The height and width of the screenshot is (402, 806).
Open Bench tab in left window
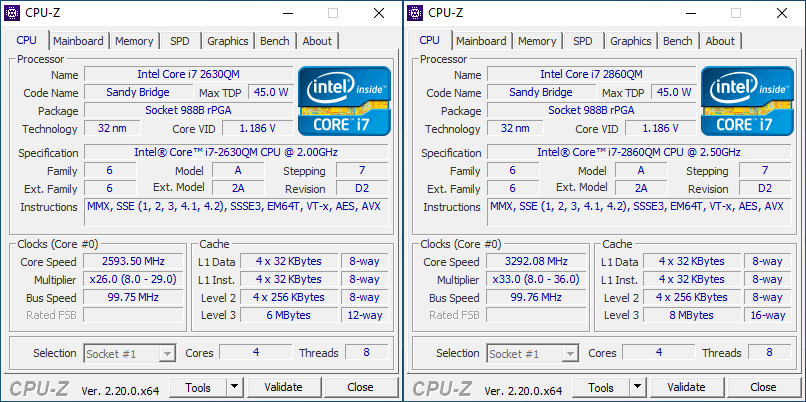coord(274,41)
